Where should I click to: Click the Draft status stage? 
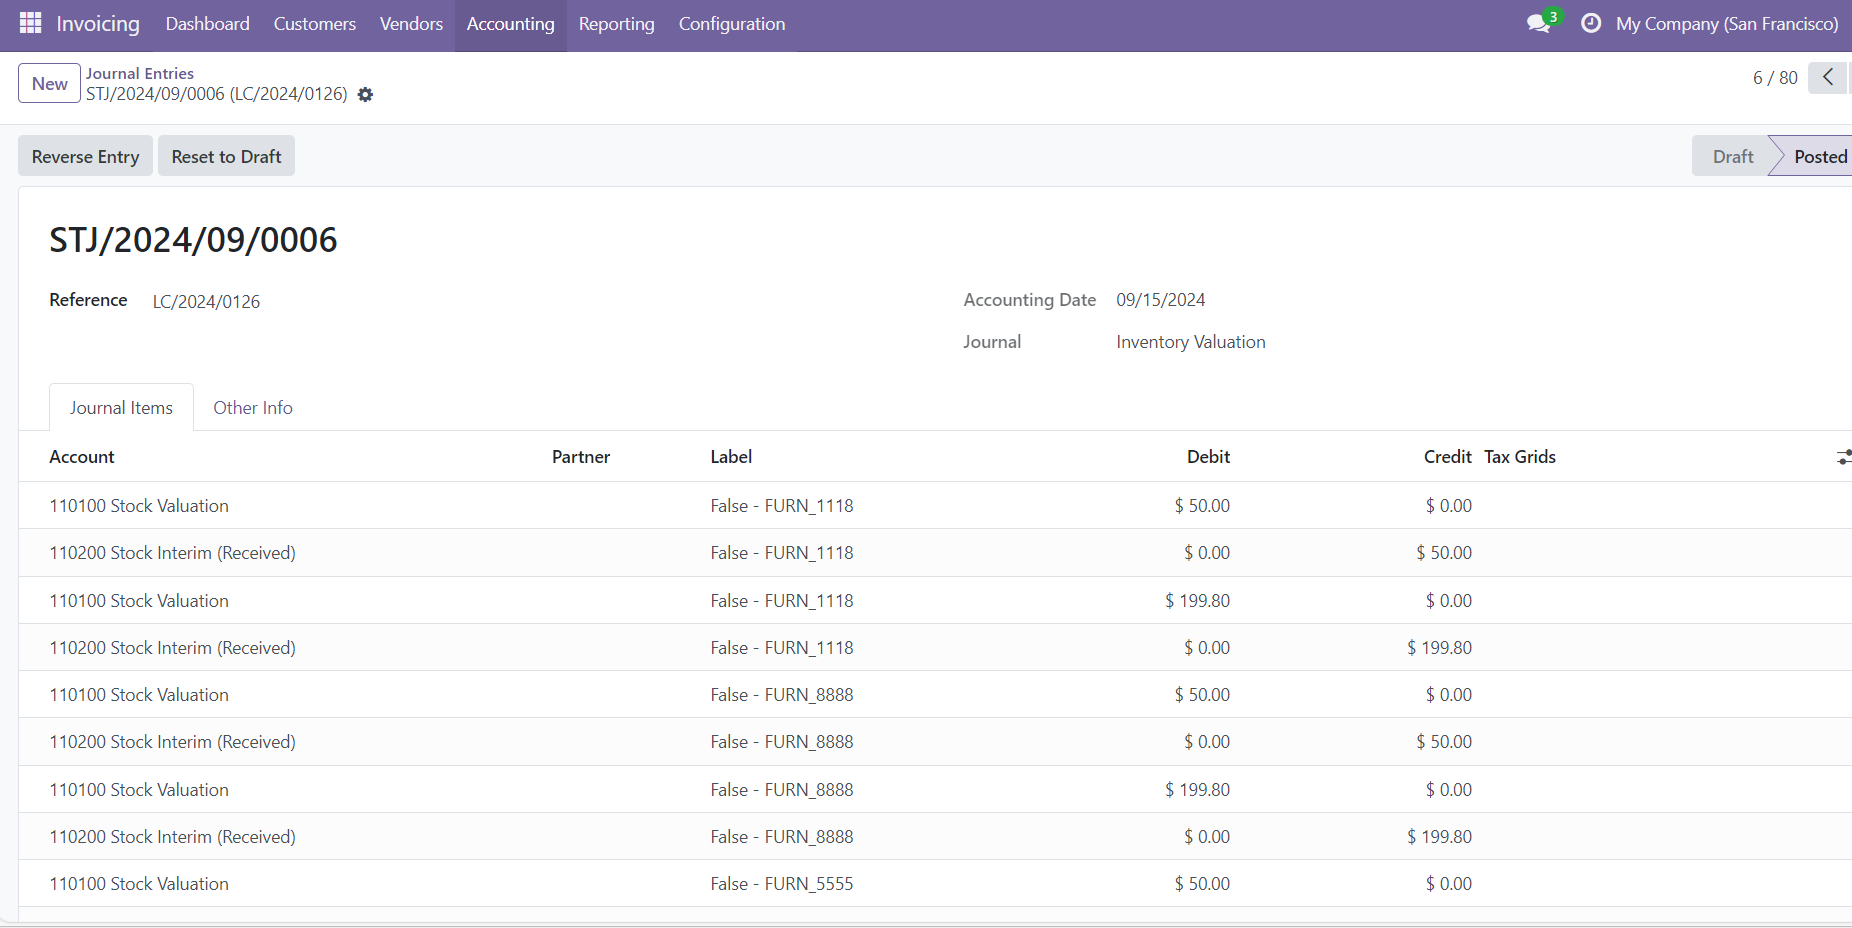pos(1732,157)
